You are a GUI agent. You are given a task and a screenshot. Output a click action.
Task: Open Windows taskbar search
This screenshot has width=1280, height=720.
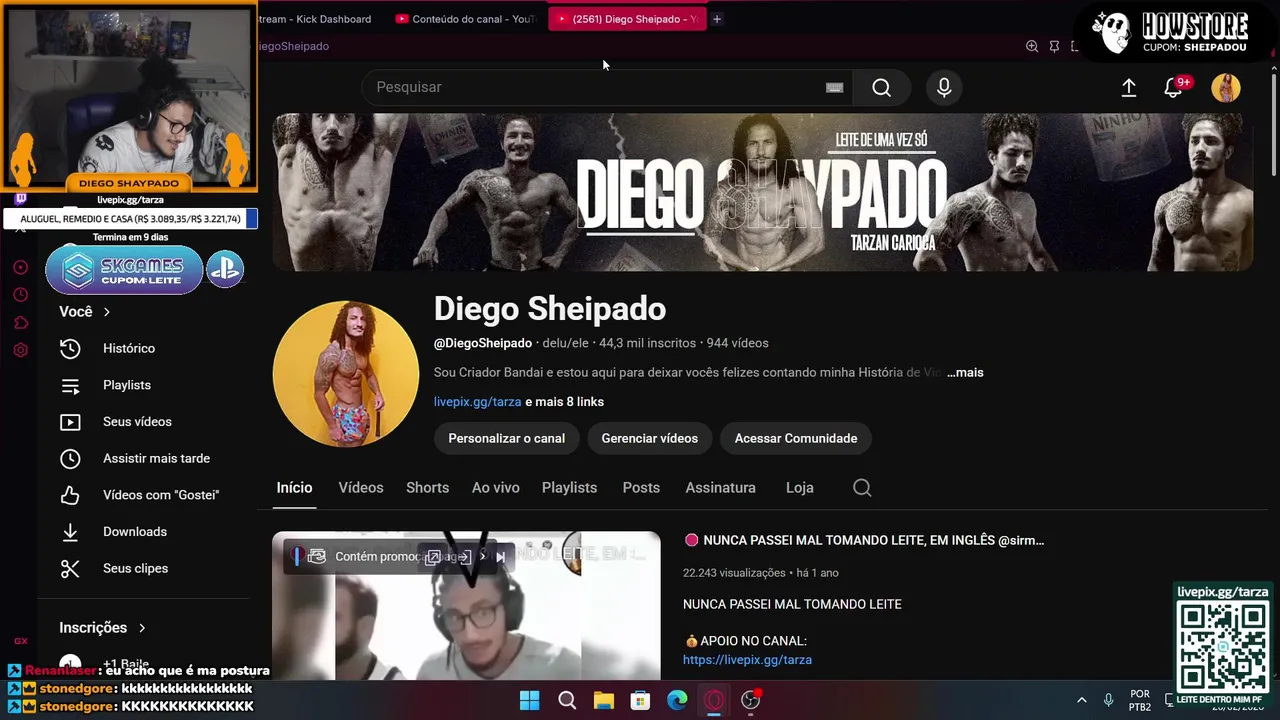567,700
